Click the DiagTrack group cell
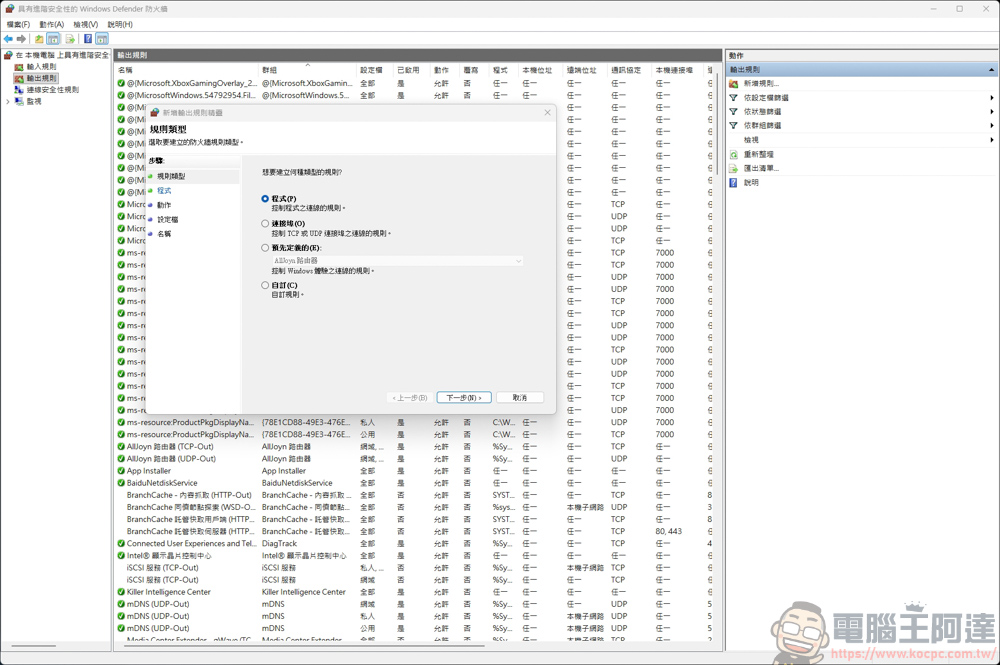This screenshot has height=665, width=1000. [279, 543]
